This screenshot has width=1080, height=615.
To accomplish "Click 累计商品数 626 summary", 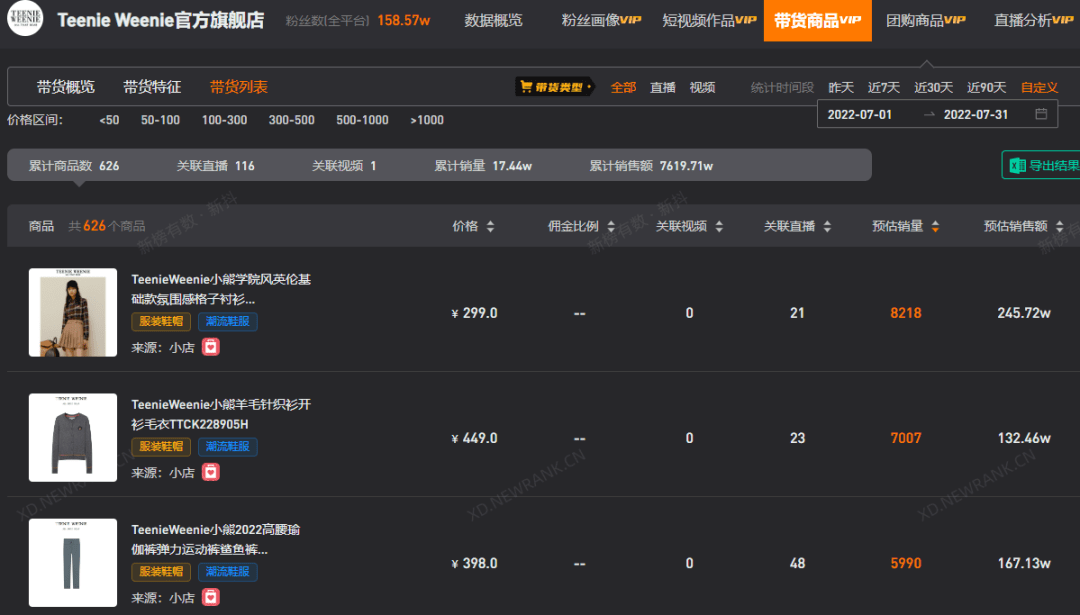I will 74,166.
